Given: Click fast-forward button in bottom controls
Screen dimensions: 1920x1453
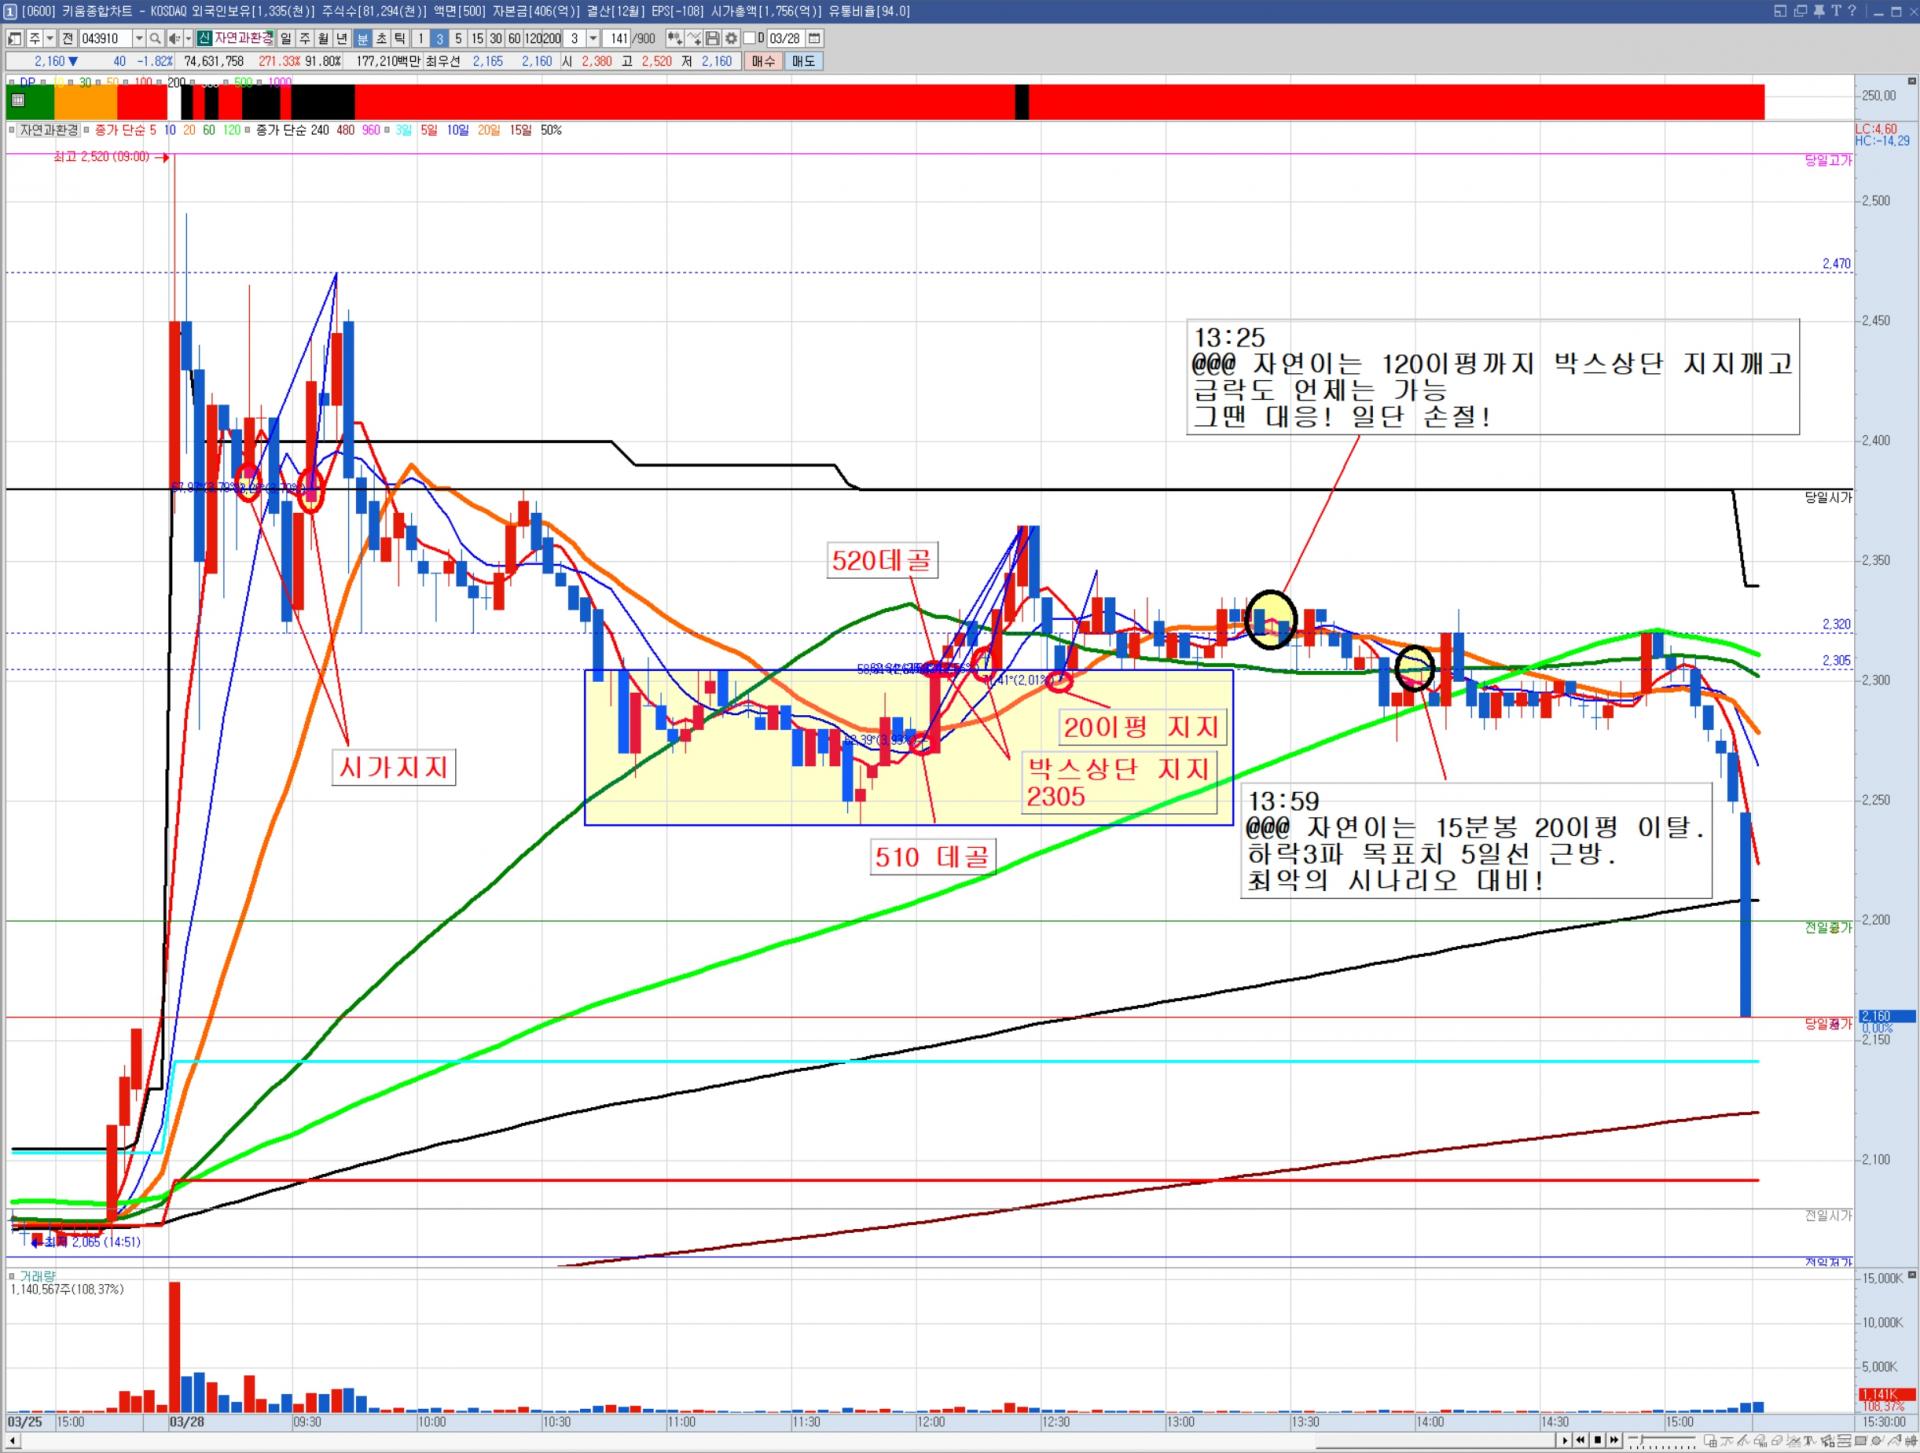Looking at the screenshot, I should point(1614,1440).
